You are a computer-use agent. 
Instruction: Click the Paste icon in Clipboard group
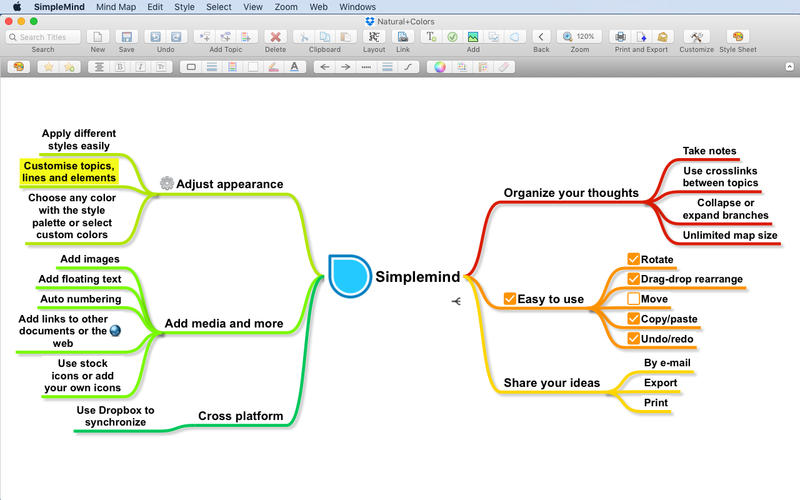345,37
